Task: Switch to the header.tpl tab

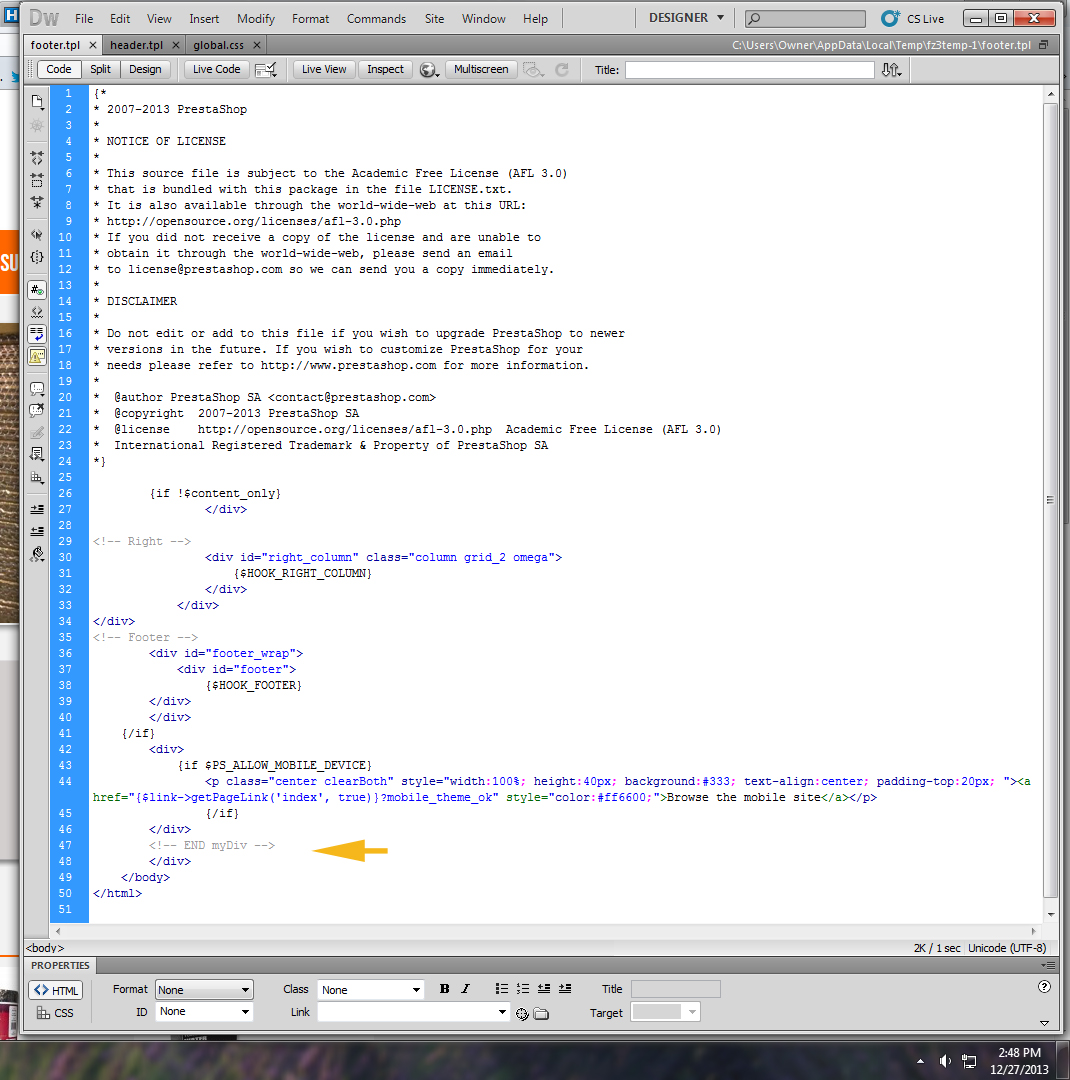Action: coord(136,45)
